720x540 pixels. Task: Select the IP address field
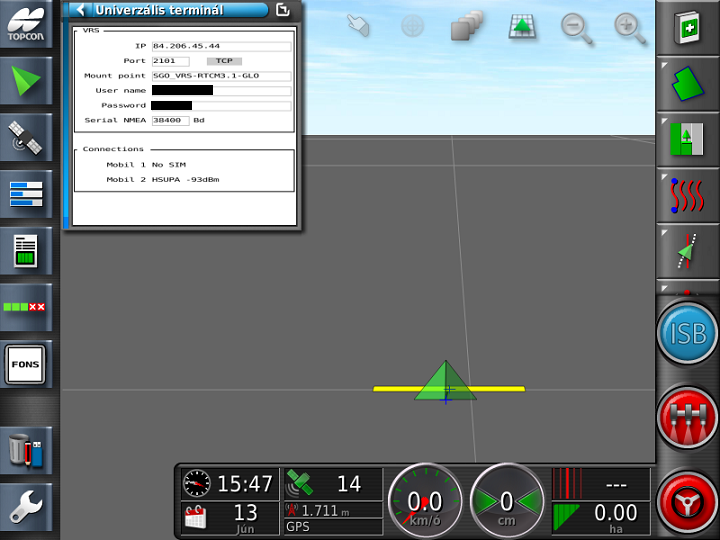pyautogui.click(x=221, y=46)
